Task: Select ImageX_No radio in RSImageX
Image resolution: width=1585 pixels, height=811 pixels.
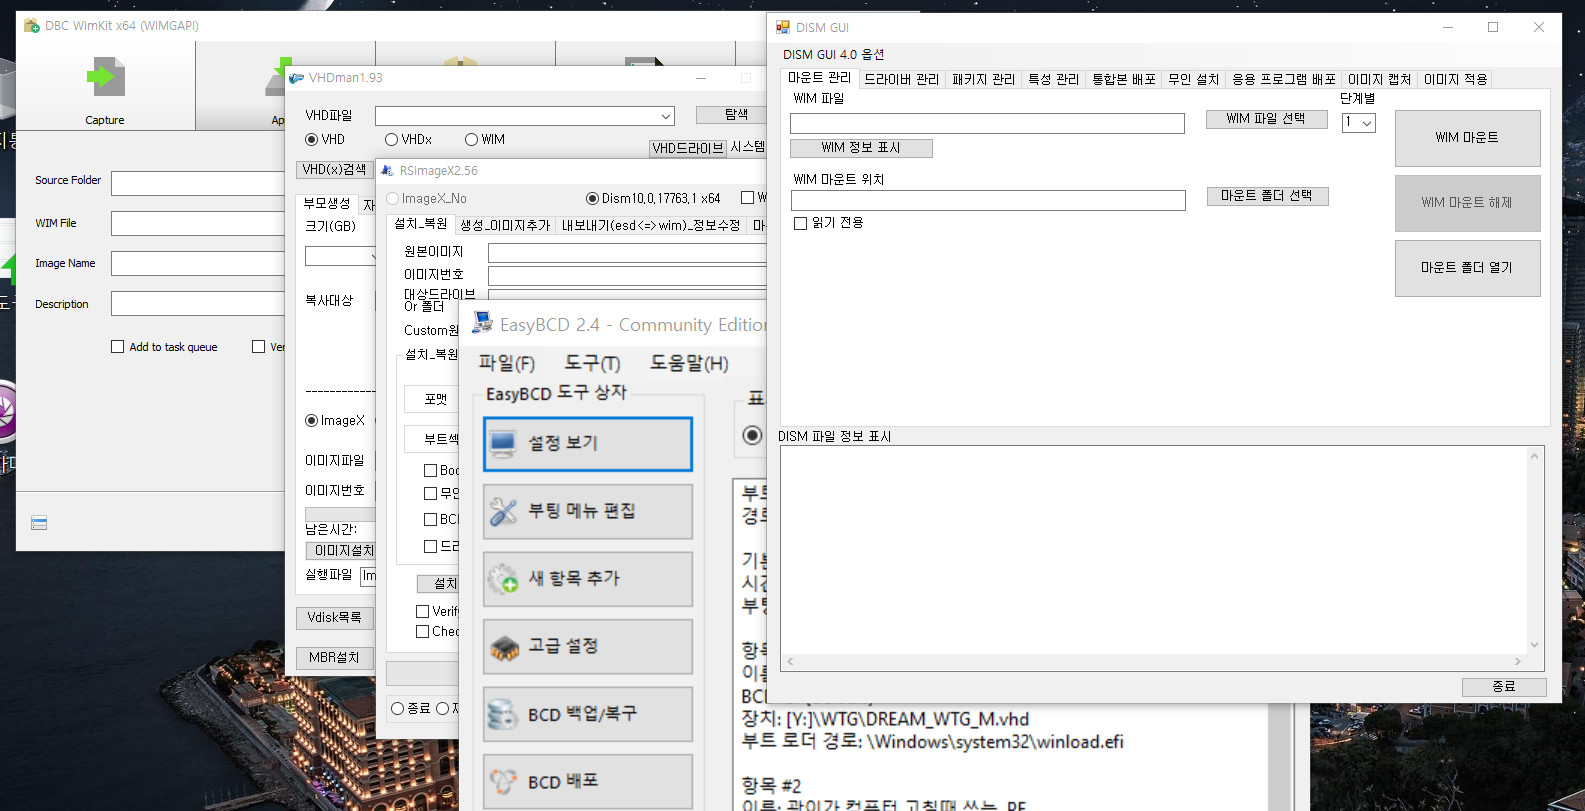Action: tap(392, 199)
